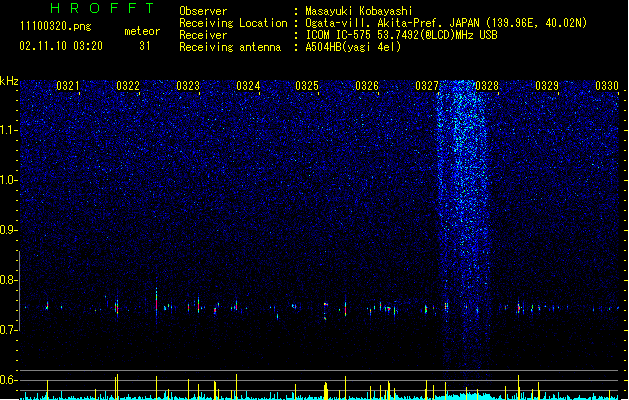Click the 0330 time marker
This screenshot has width=629, height=400.
click(607, 86)
